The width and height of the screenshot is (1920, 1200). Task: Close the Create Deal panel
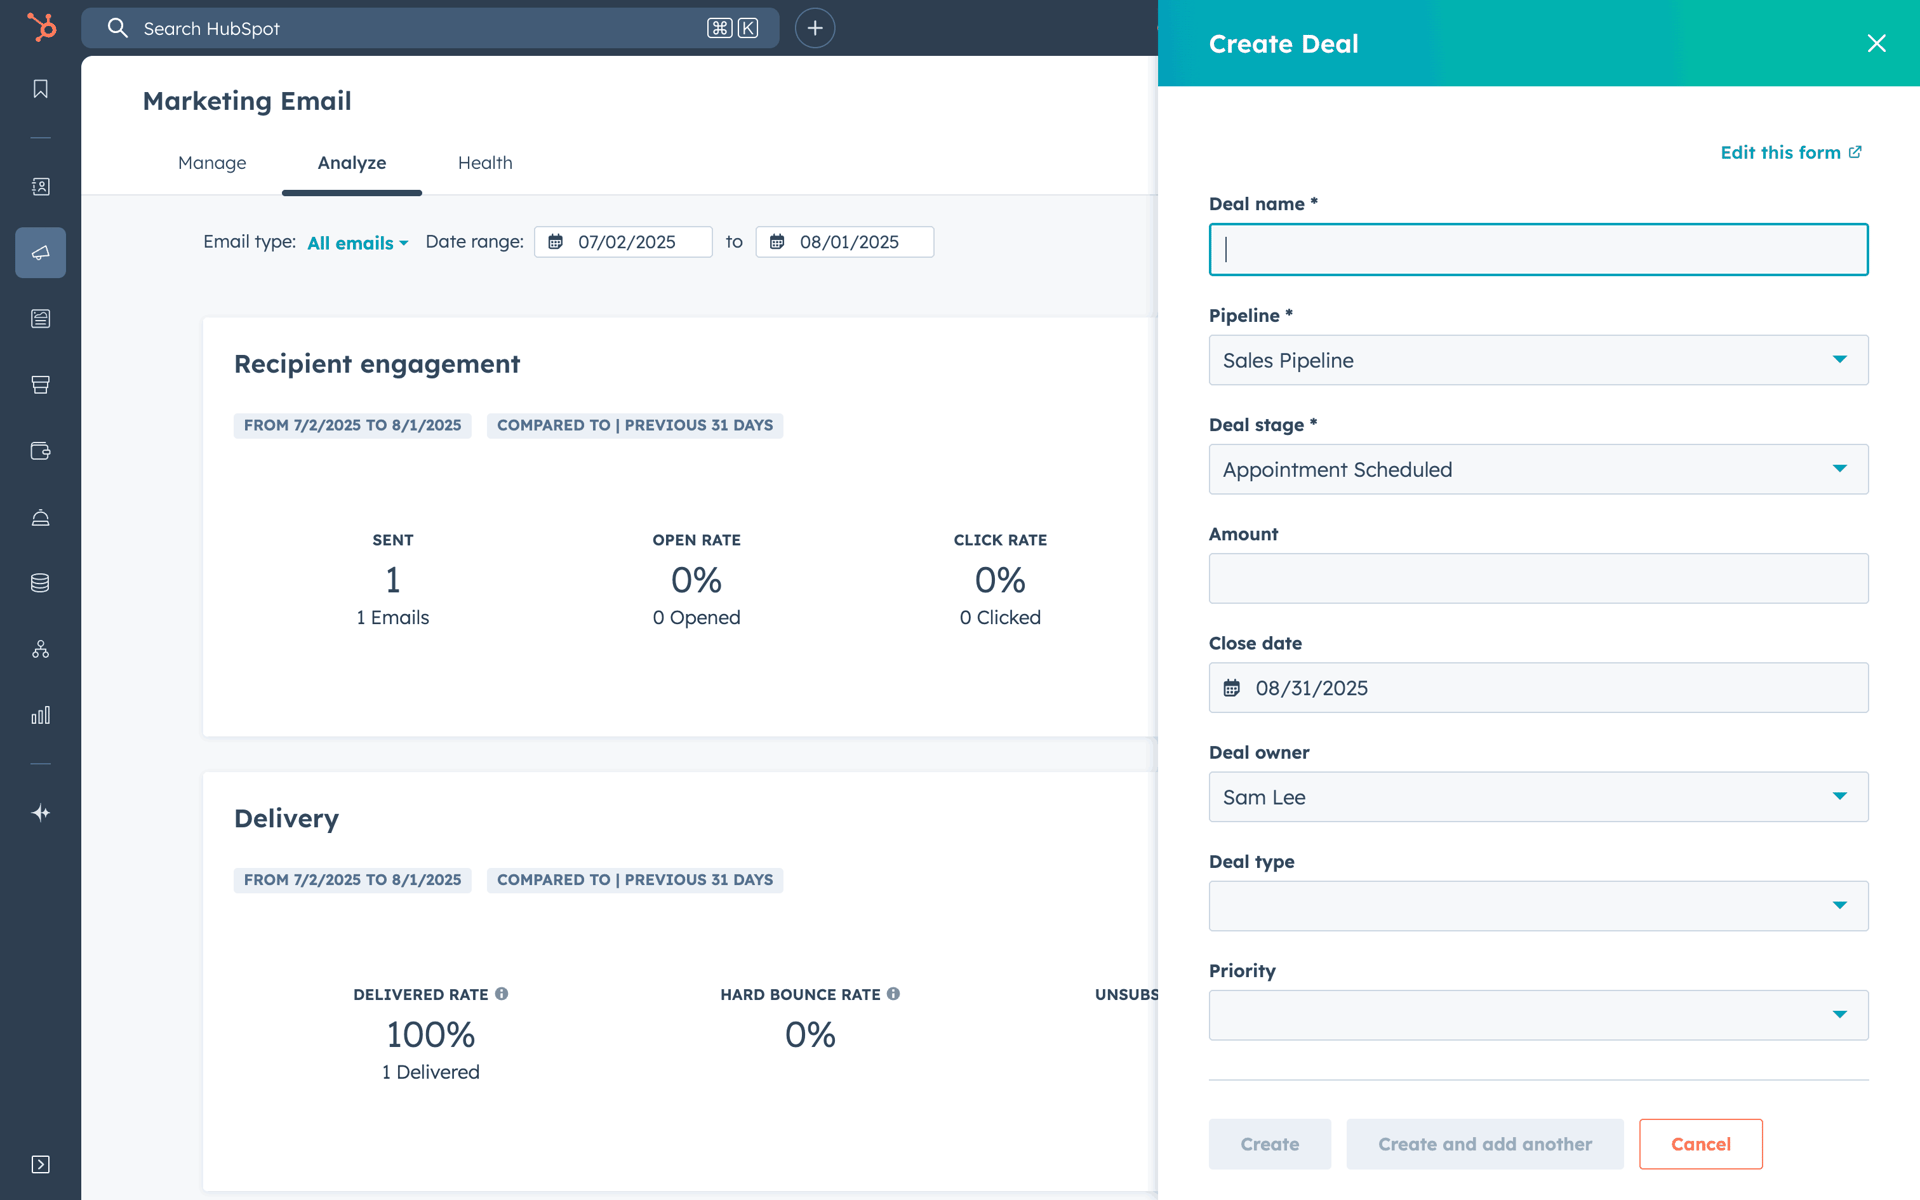(1876, 43)
